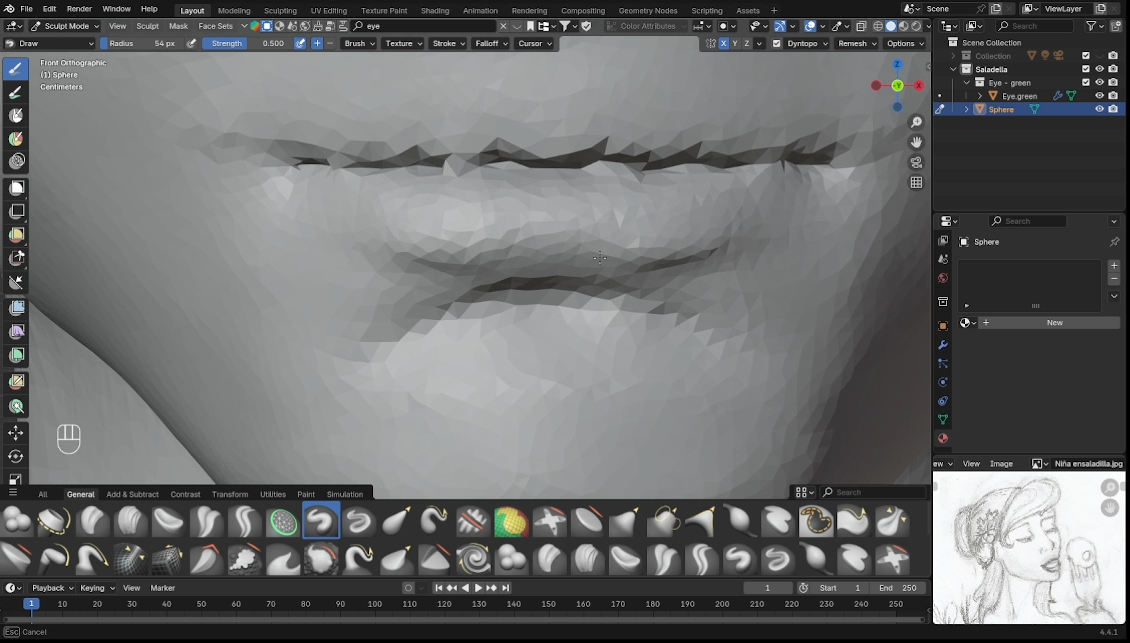Switch orthographic/perspective grid gizmo icon
The height and width of the screenshot is (643, 1130).
(916, 182)
